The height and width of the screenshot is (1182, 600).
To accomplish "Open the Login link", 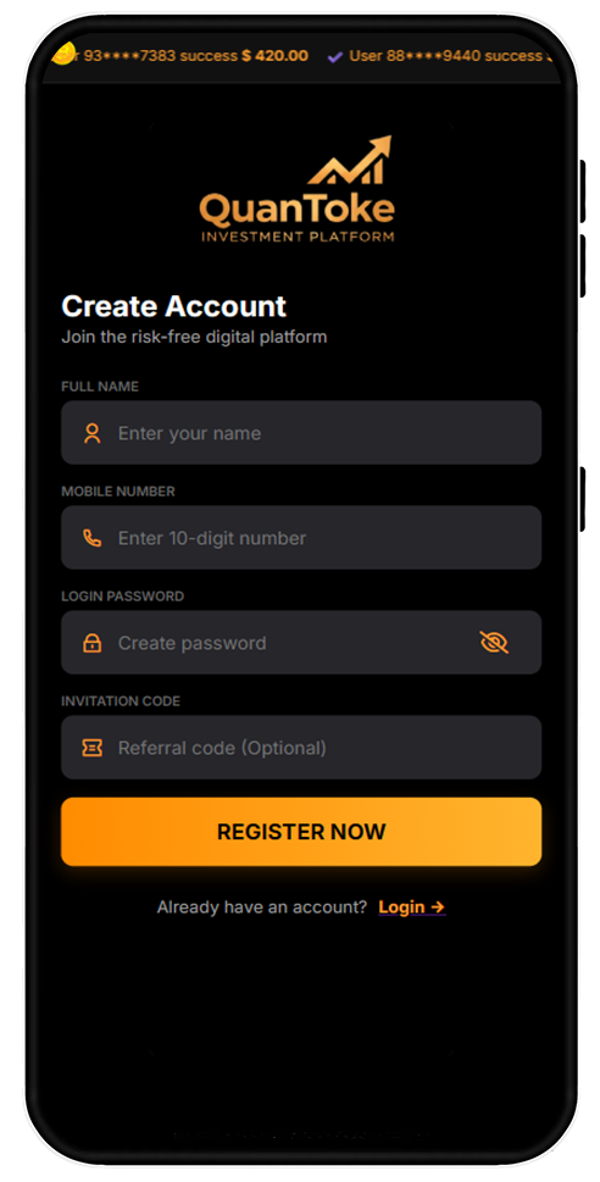I will click(411, 907).
